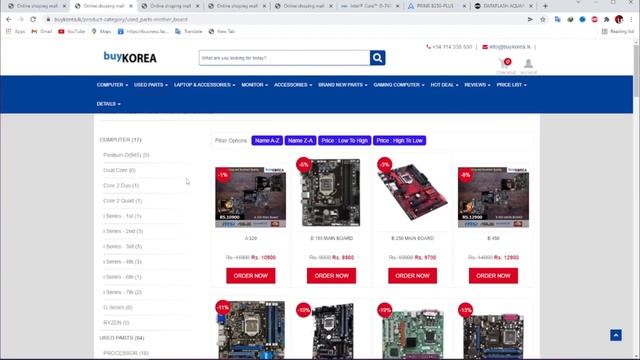
Task: Expand the LAPTOP & ACCESSORIES dropdown
Action: pyautogui.click(x=204, y=85)
